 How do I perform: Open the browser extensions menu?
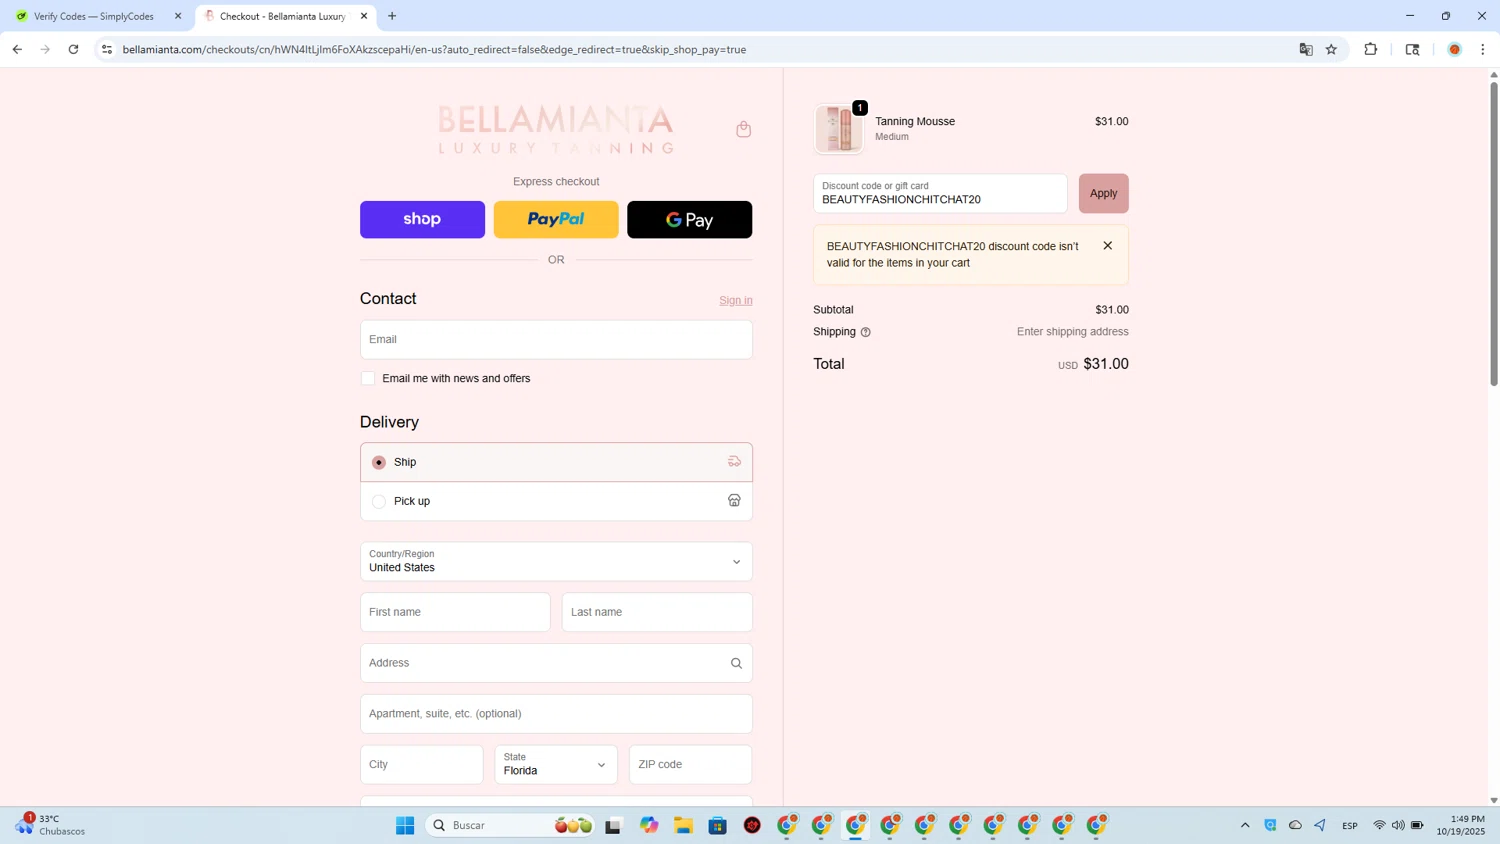(1371, 49)
